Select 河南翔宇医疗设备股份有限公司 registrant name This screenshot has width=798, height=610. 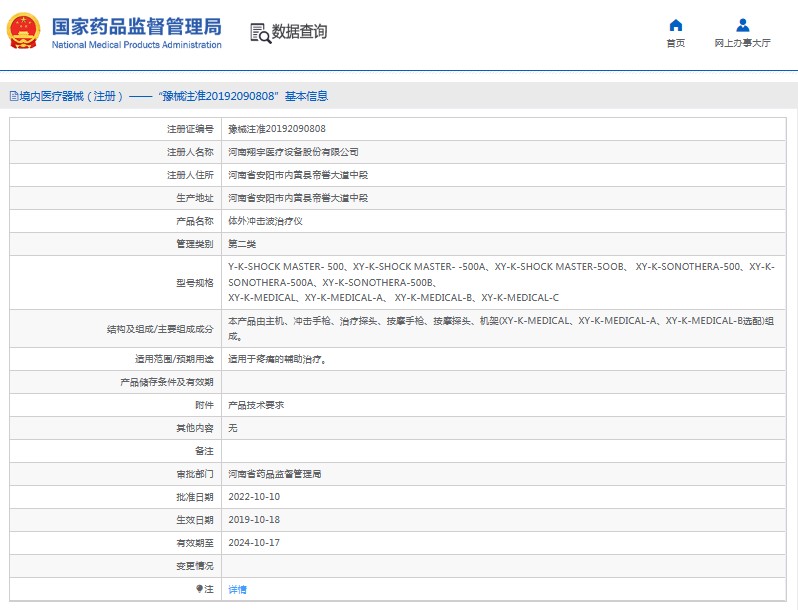coord(293,152)
